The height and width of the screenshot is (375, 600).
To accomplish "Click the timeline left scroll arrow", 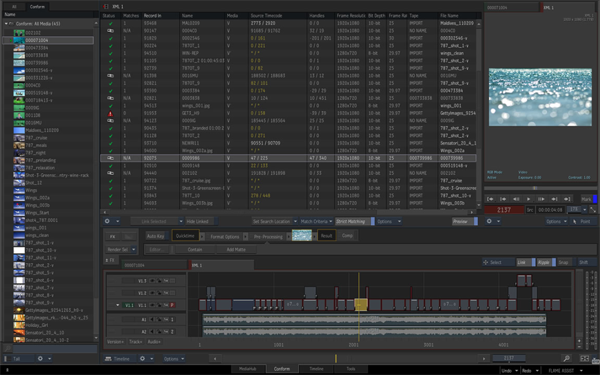I will coord(215,359).
